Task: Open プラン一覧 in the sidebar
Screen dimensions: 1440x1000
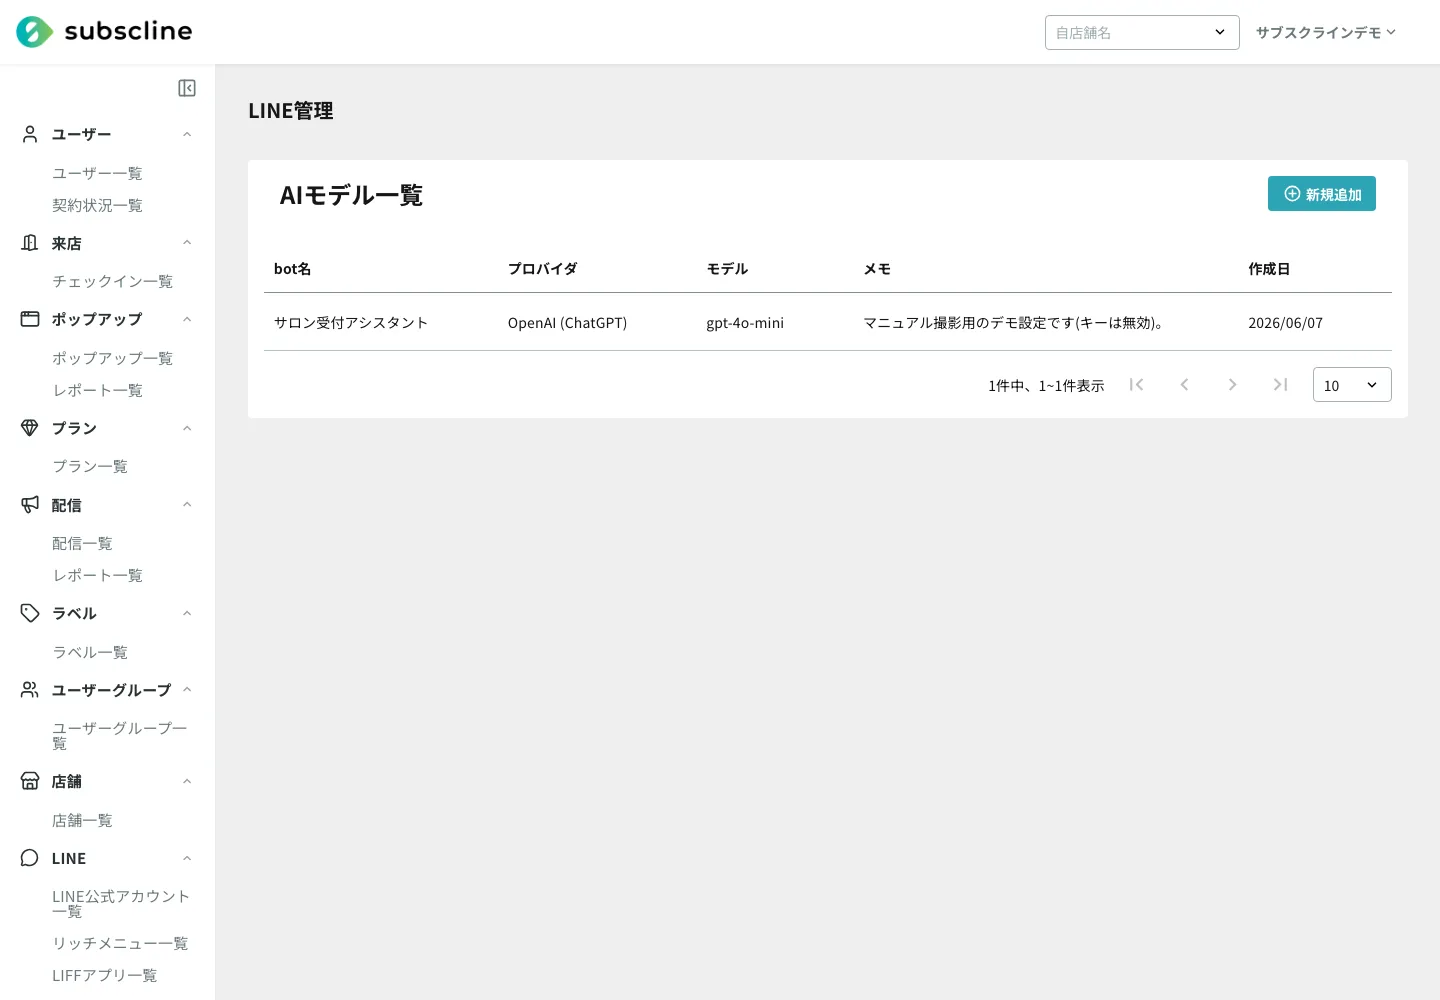Action: point(90,466)
